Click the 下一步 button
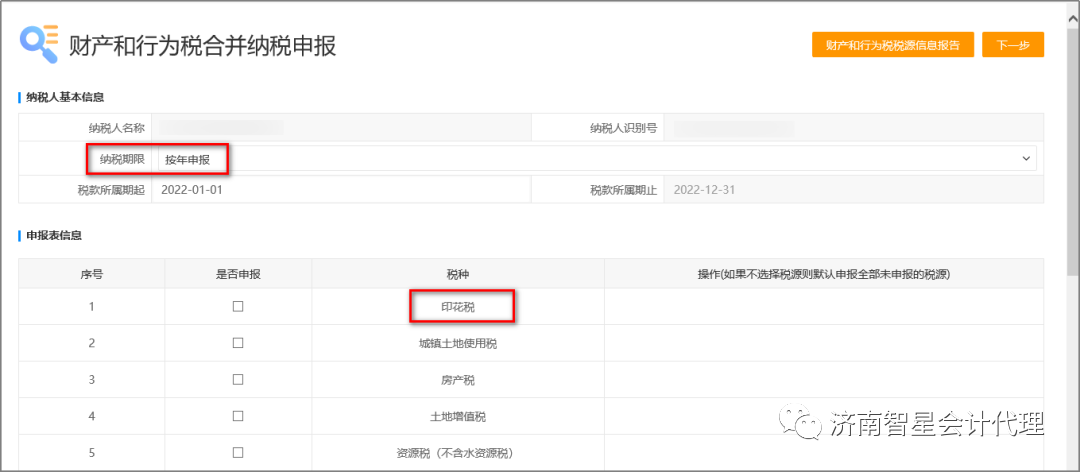 coord(1013,45)
